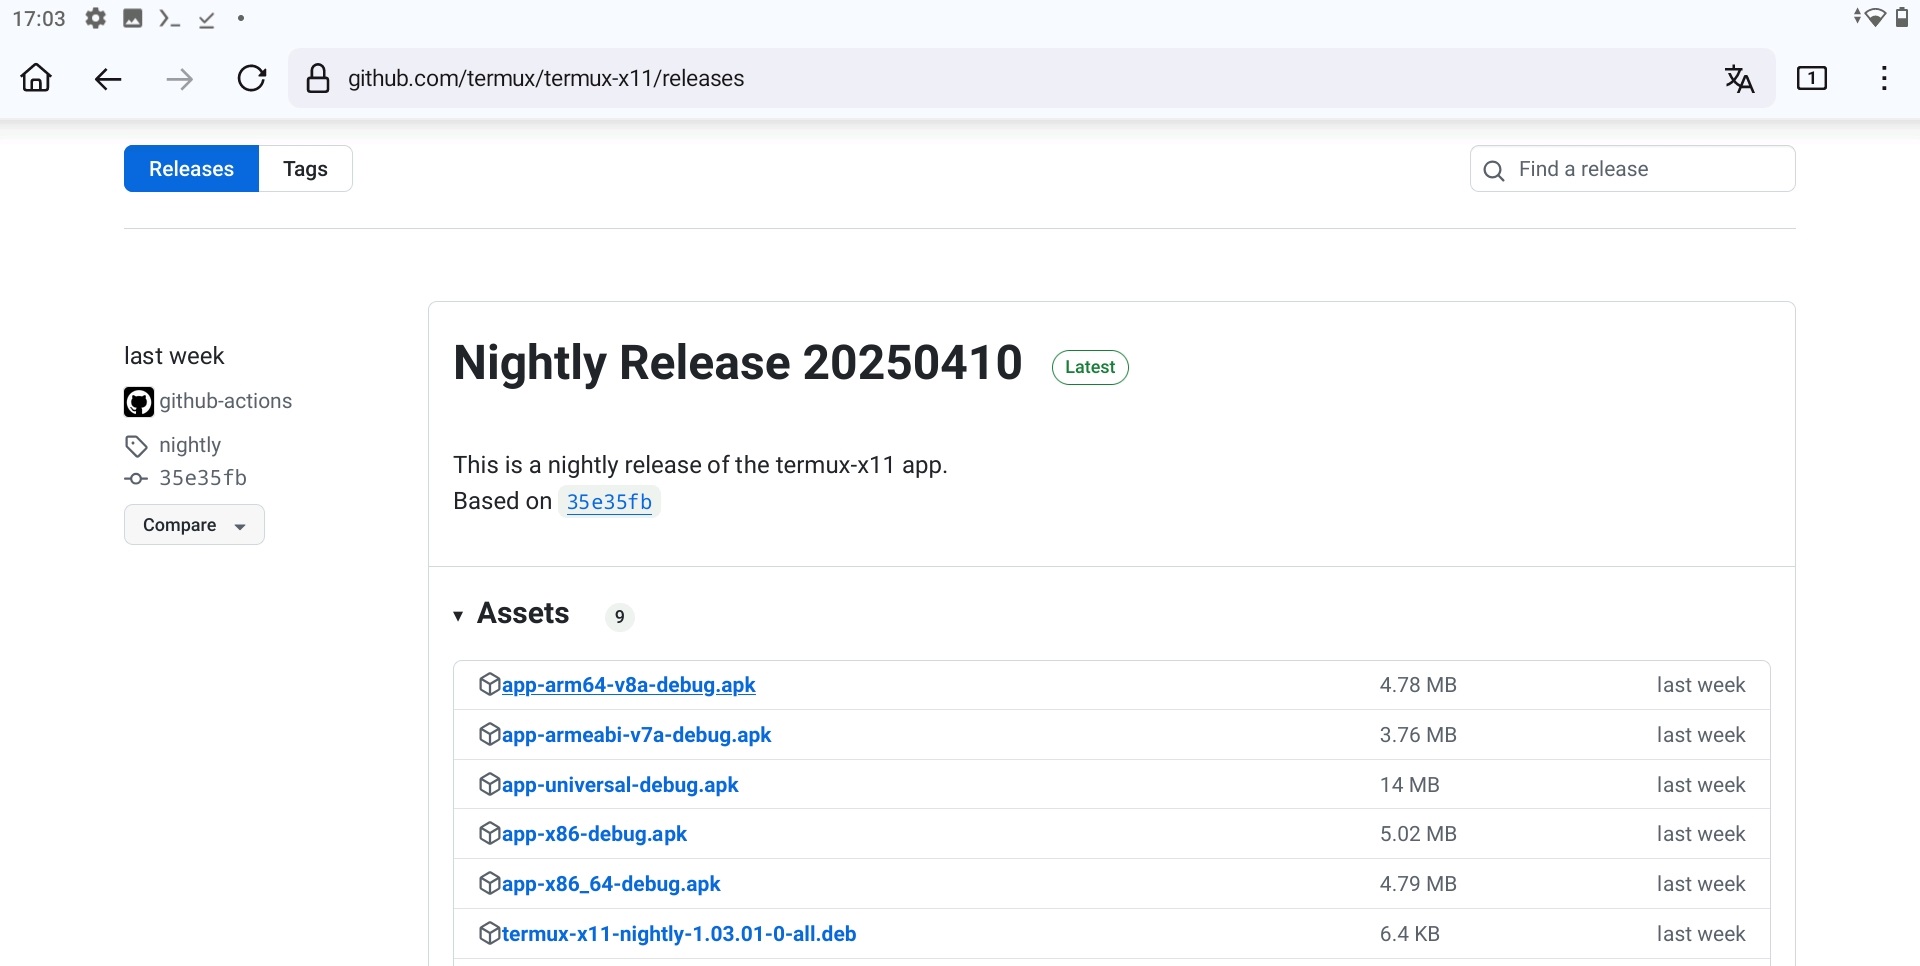The image size is (1920, 966).
Task: Collapse the Assets section triangle
Action: click(458, 615)
